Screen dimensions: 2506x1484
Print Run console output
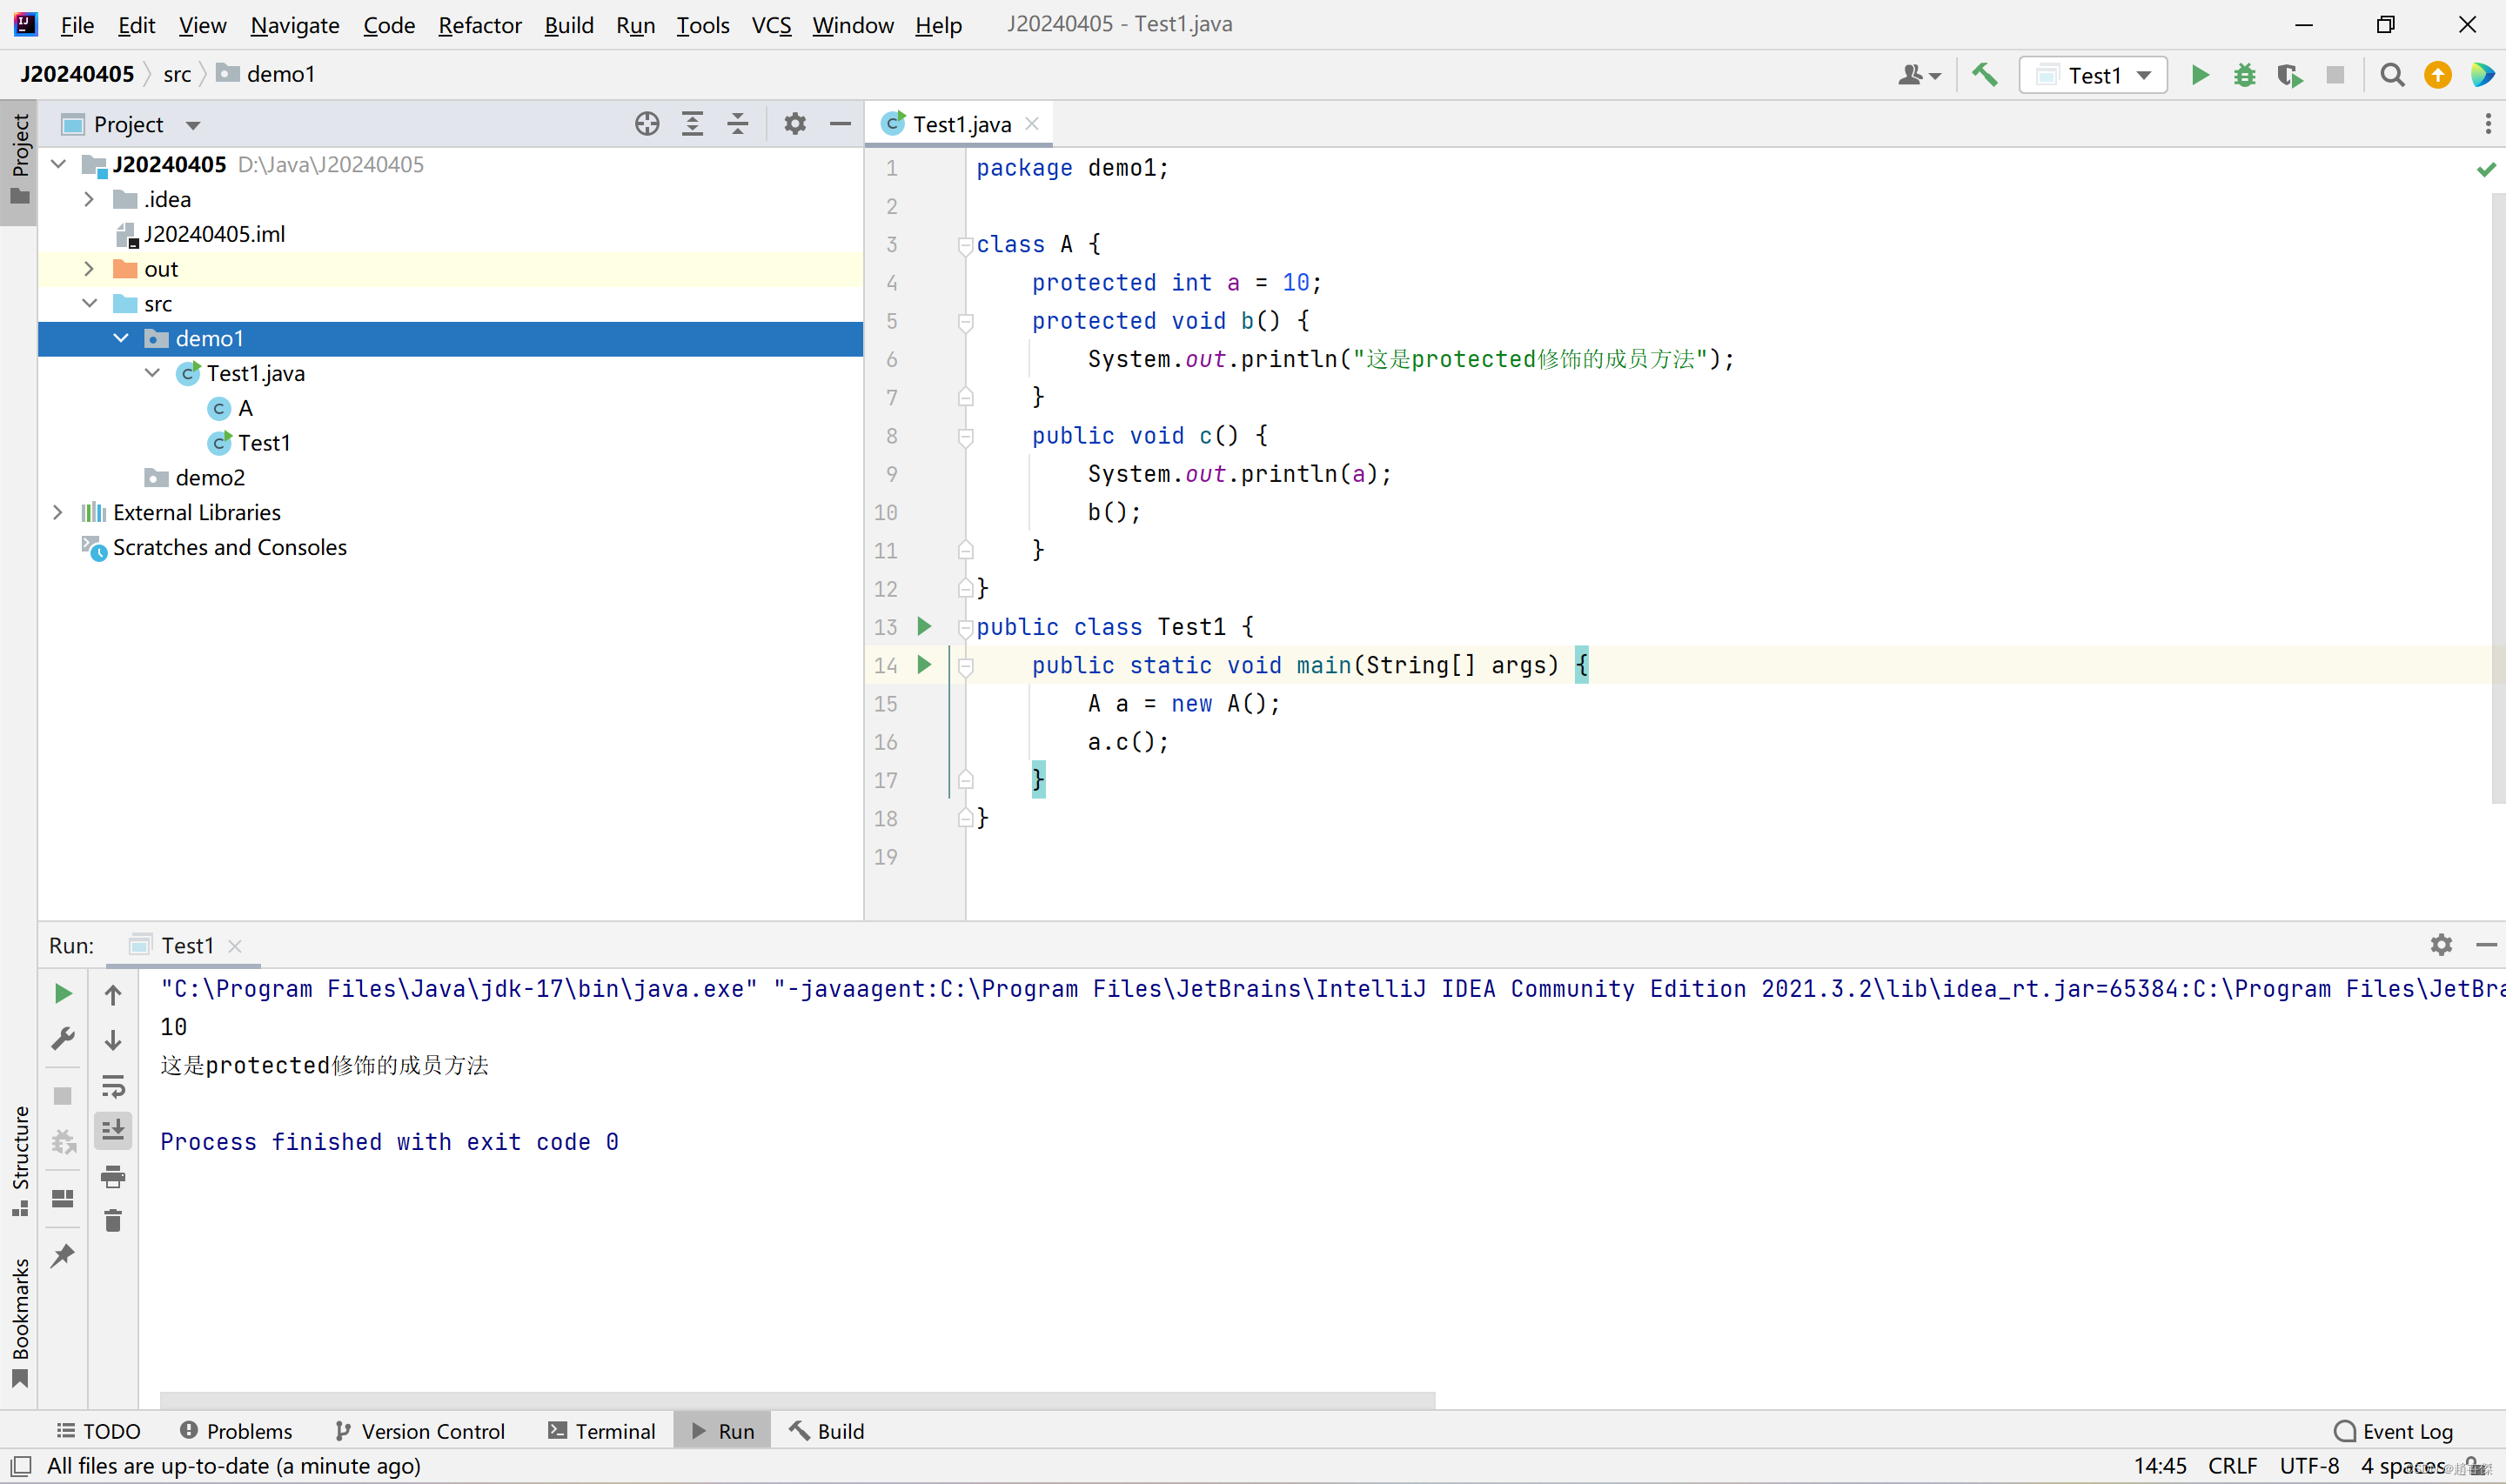click(x=113, y=1176)
